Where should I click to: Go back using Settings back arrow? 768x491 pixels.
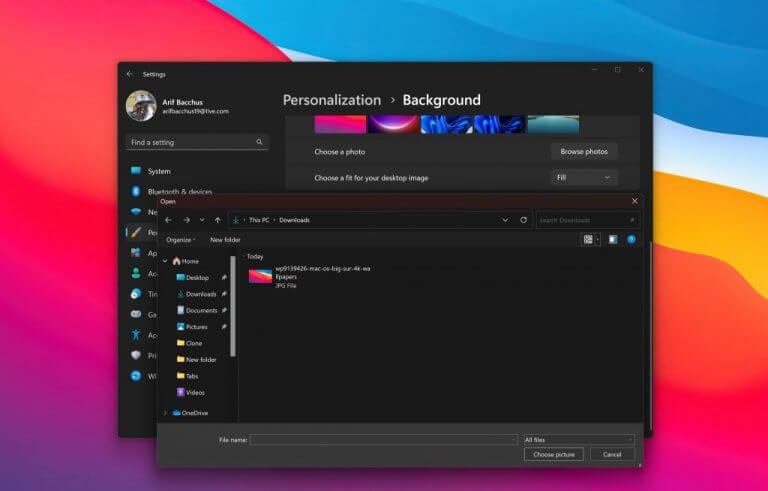(x=129, y=74)
